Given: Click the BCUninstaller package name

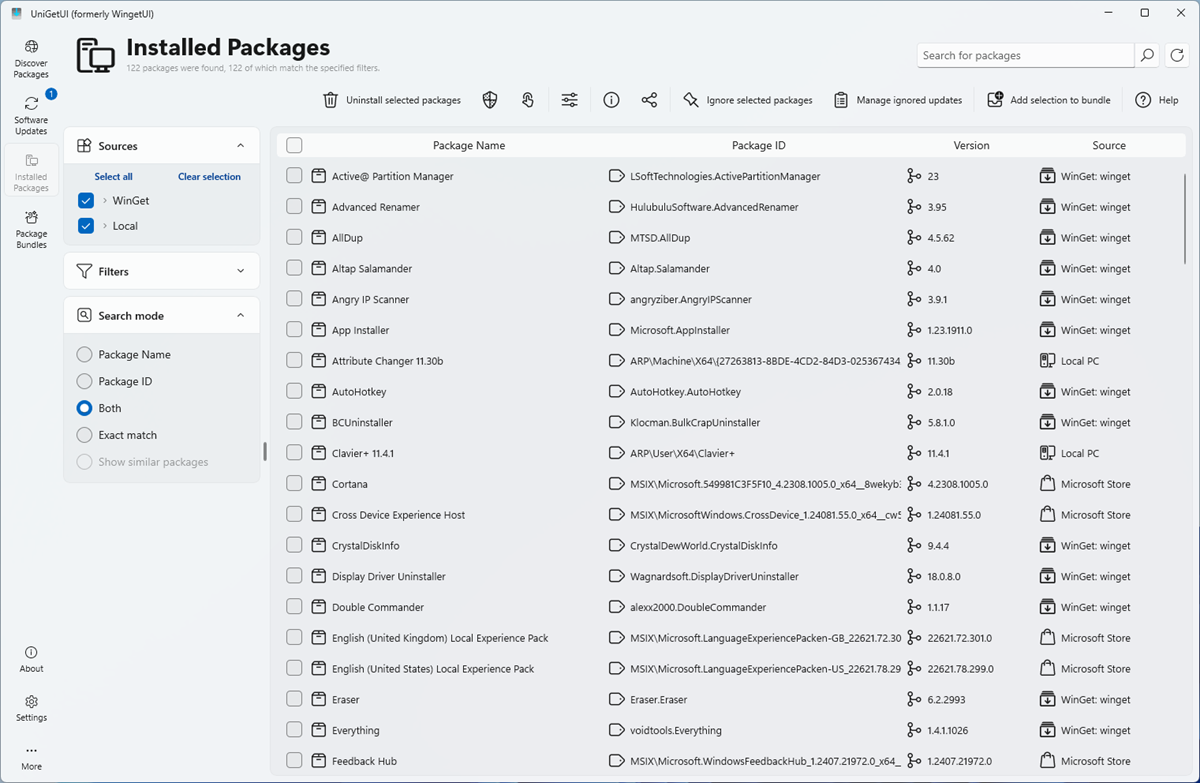Looking at the screenshot, I should (362, 423).
